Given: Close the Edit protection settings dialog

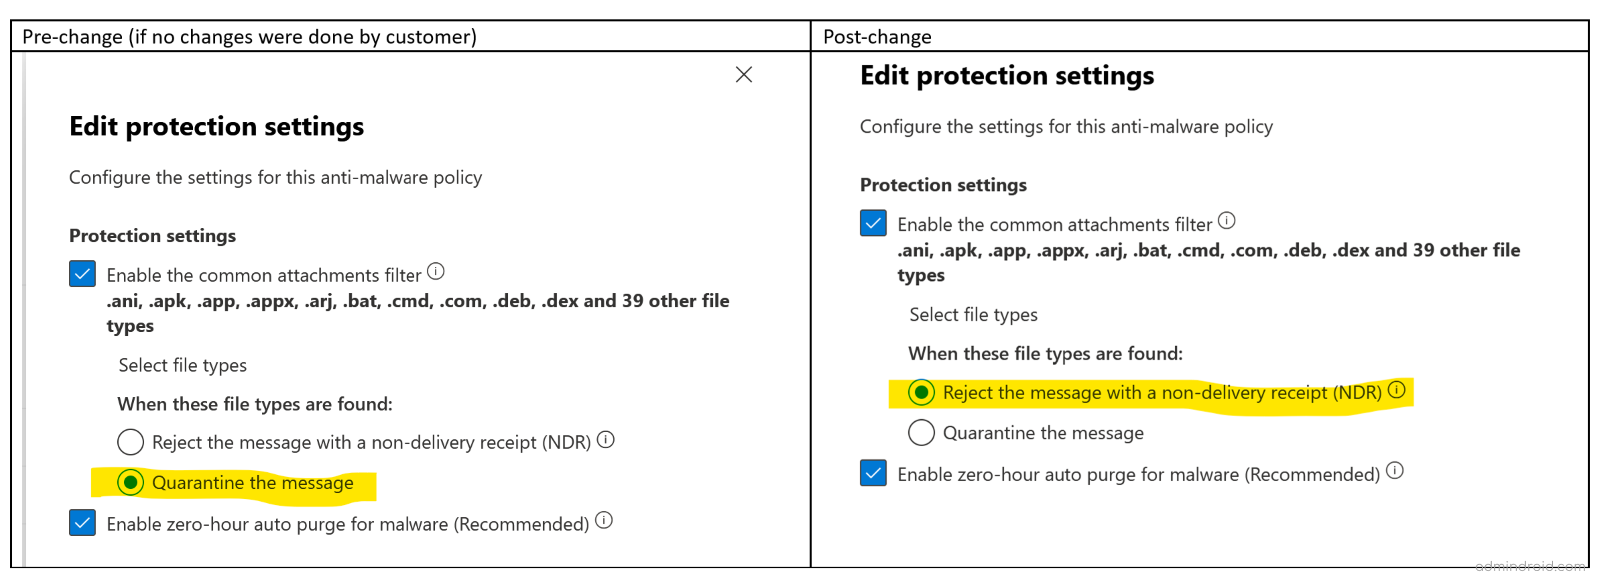Looking at the screenshot, I should point(743,74).
